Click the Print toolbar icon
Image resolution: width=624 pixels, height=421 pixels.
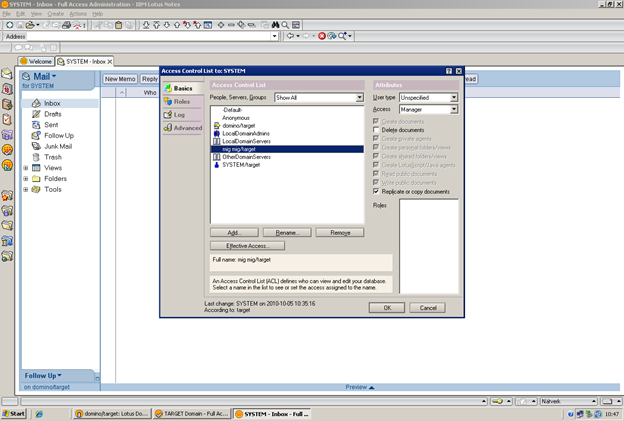(66, 25)
